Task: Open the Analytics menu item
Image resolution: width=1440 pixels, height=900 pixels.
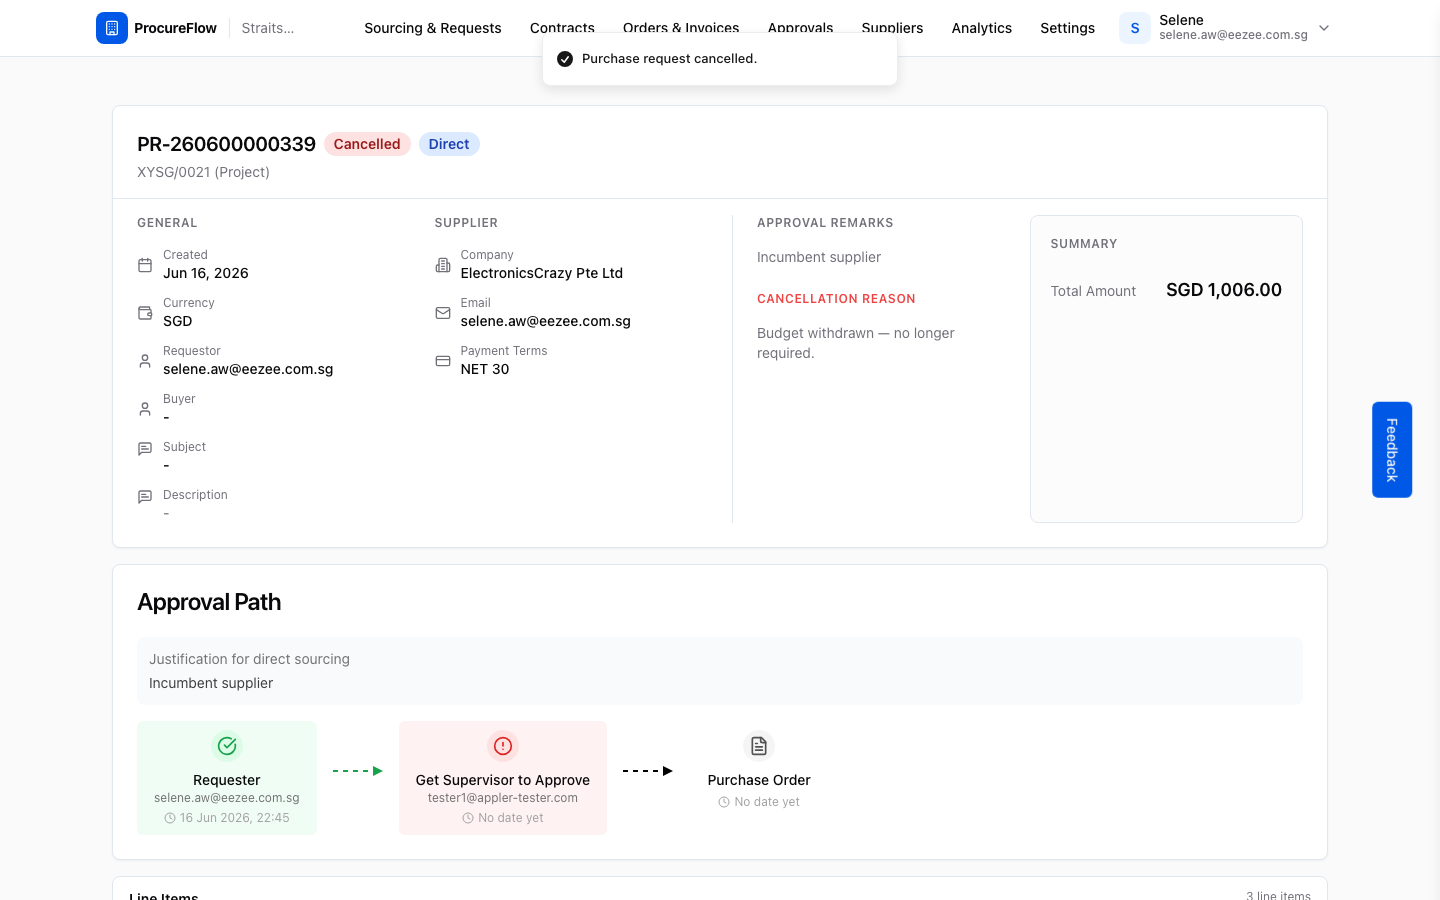Action: click(982, 28)
